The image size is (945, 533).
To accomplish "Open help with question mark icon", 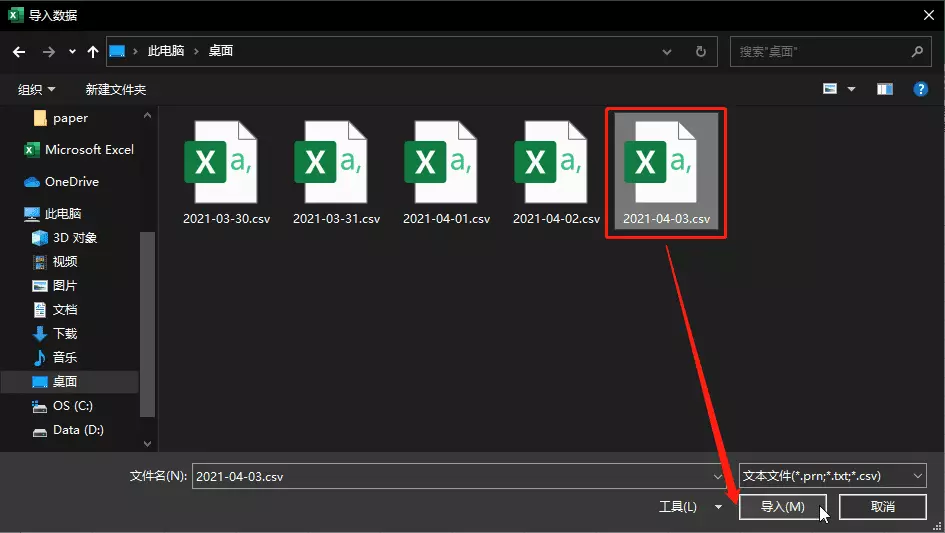I will point(921,89).
